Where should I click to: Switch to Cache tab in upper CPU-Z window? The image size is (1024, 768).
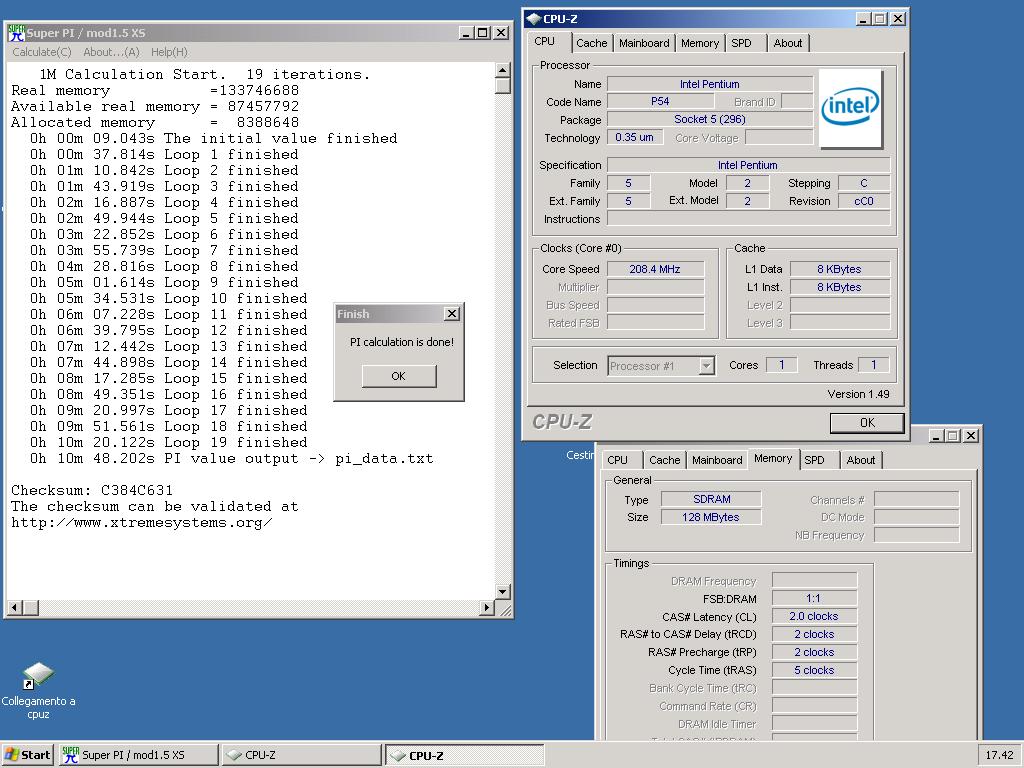click(x=591, y=43)
